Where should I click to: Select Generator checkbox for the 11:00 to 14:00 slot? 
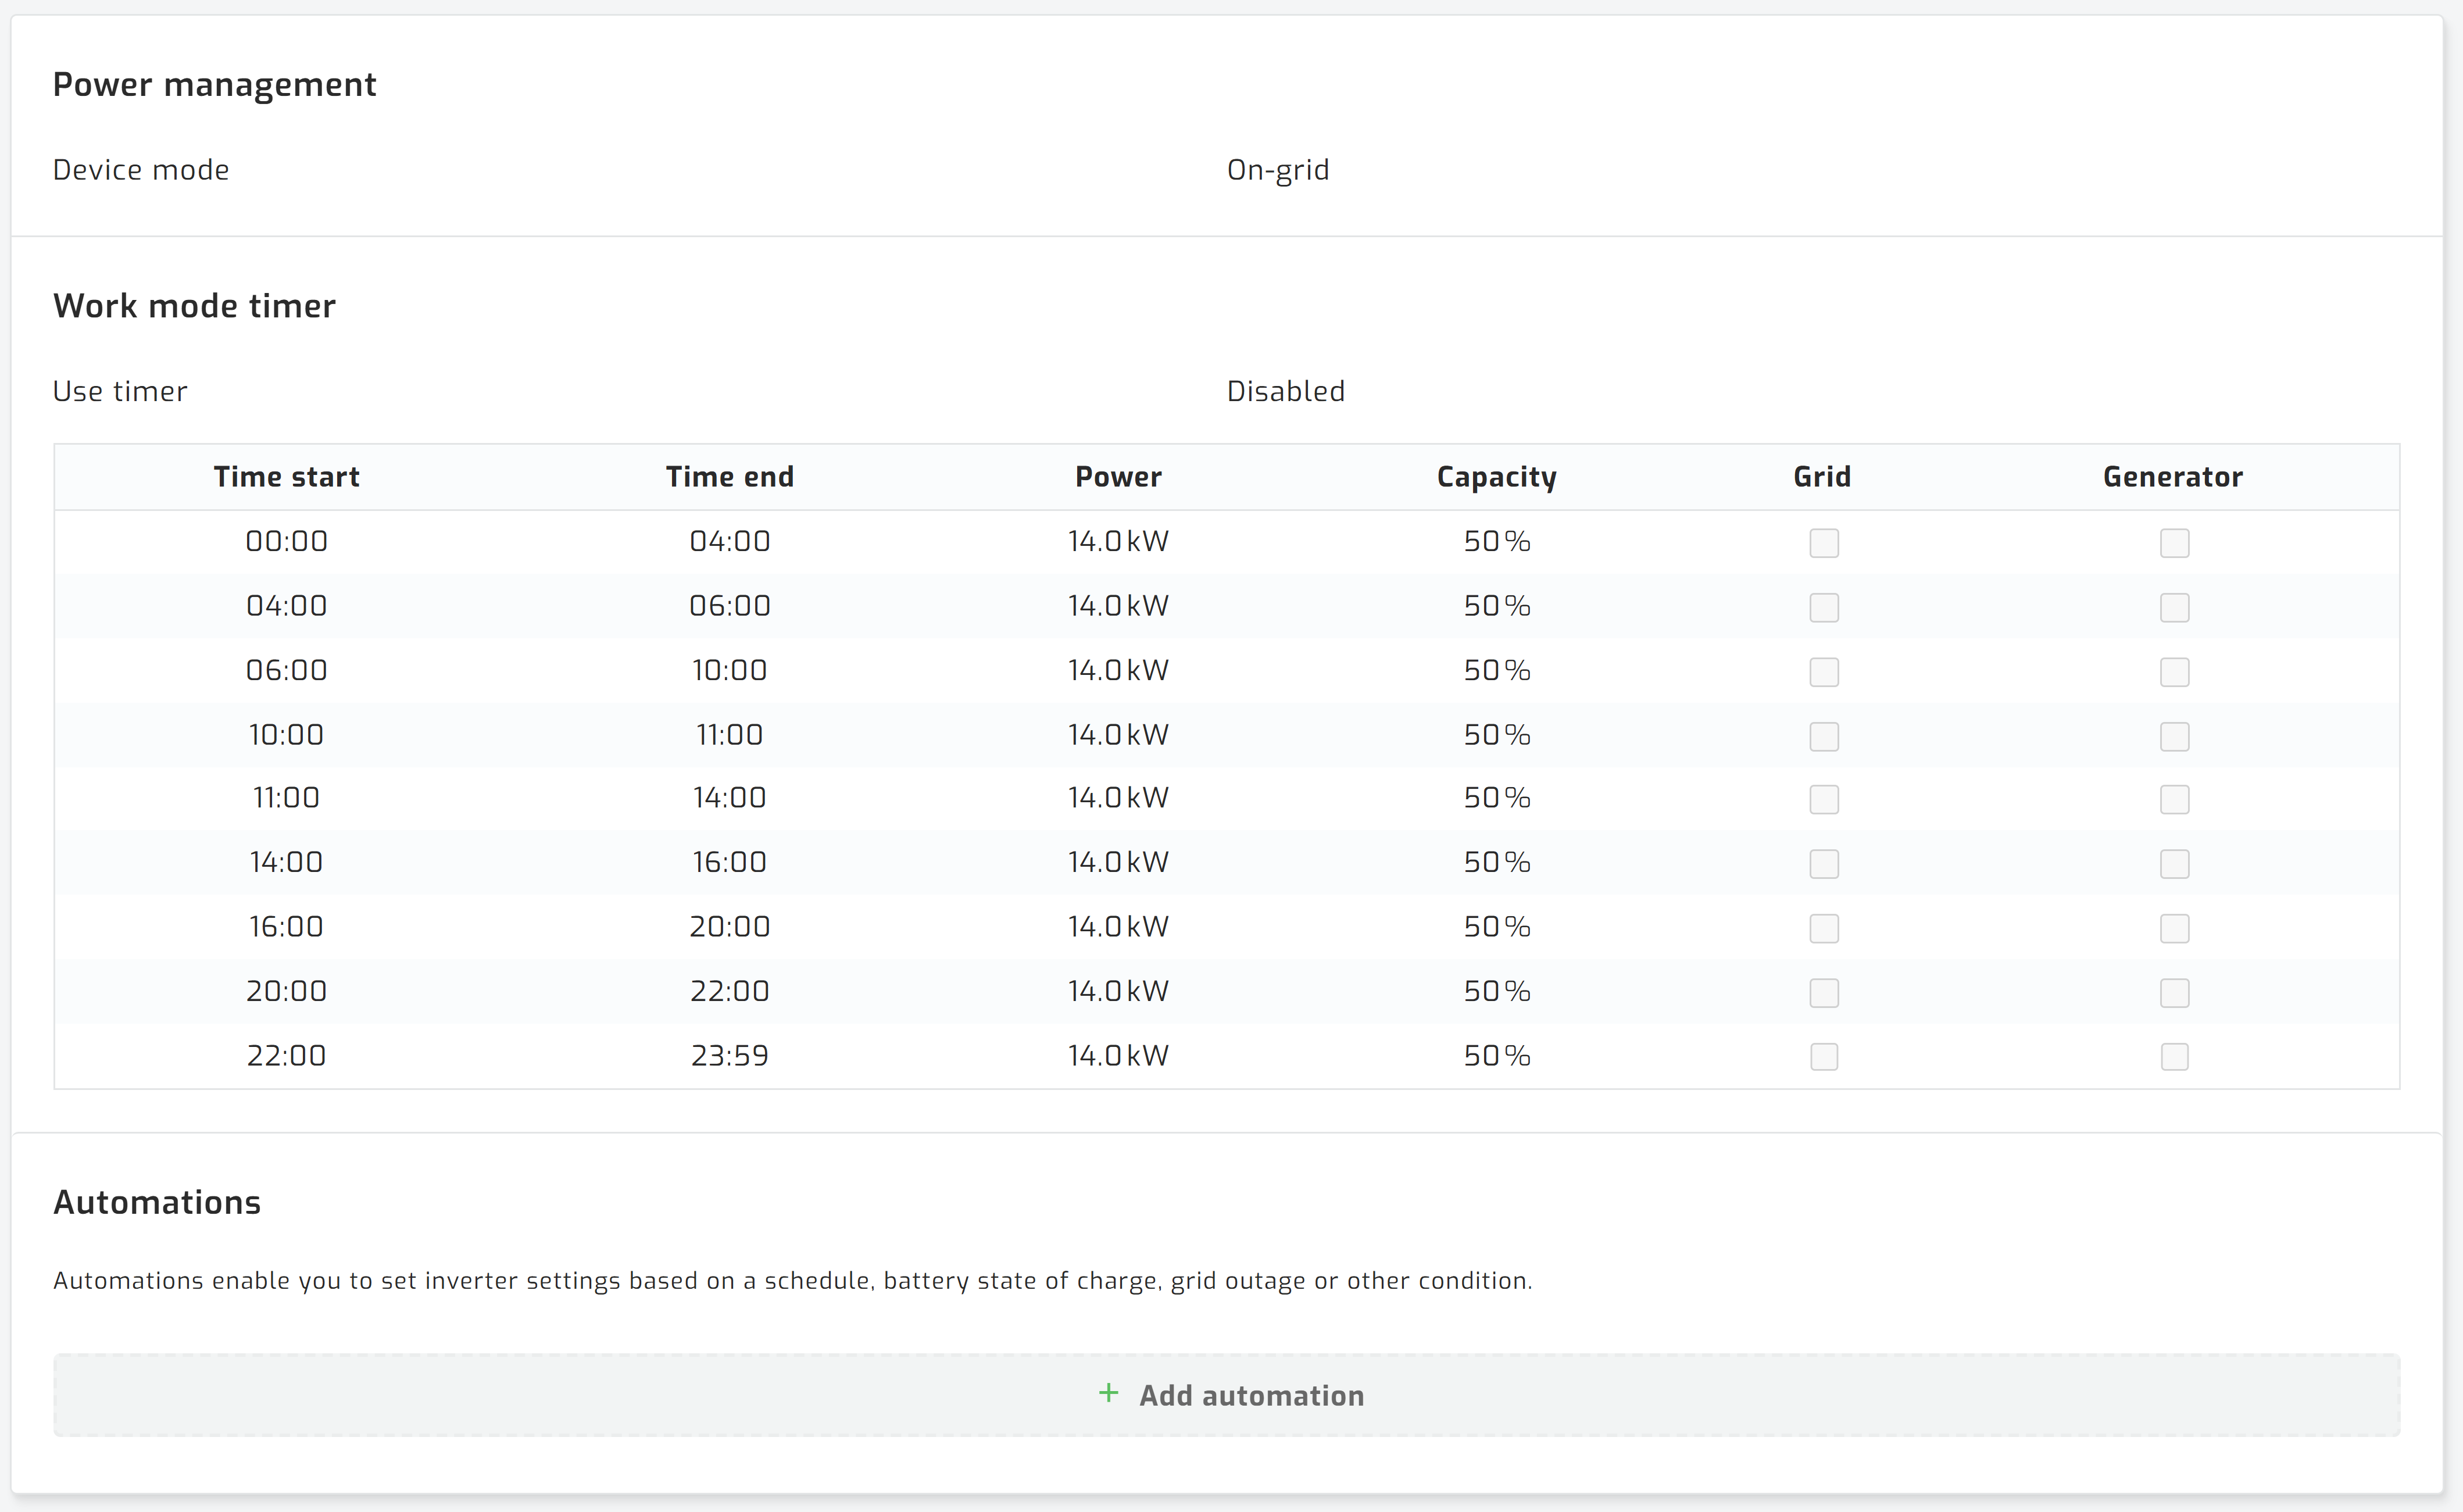[x=2174, y=799]
